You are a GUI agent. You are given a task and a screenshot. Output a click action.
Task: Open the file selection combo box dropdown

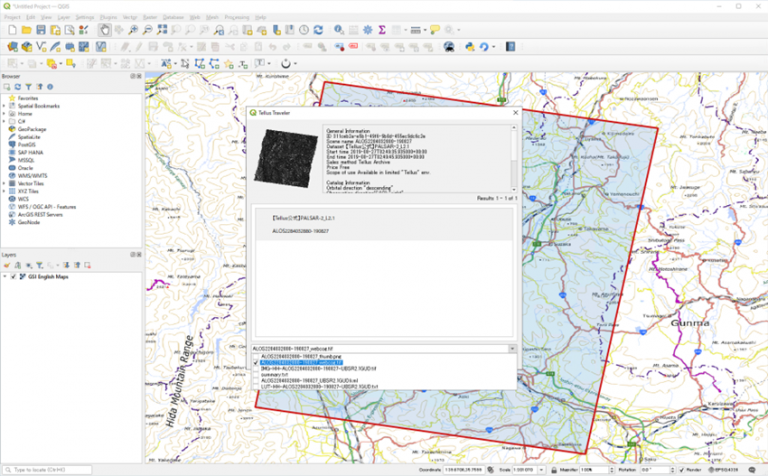[x=512, y=349]
